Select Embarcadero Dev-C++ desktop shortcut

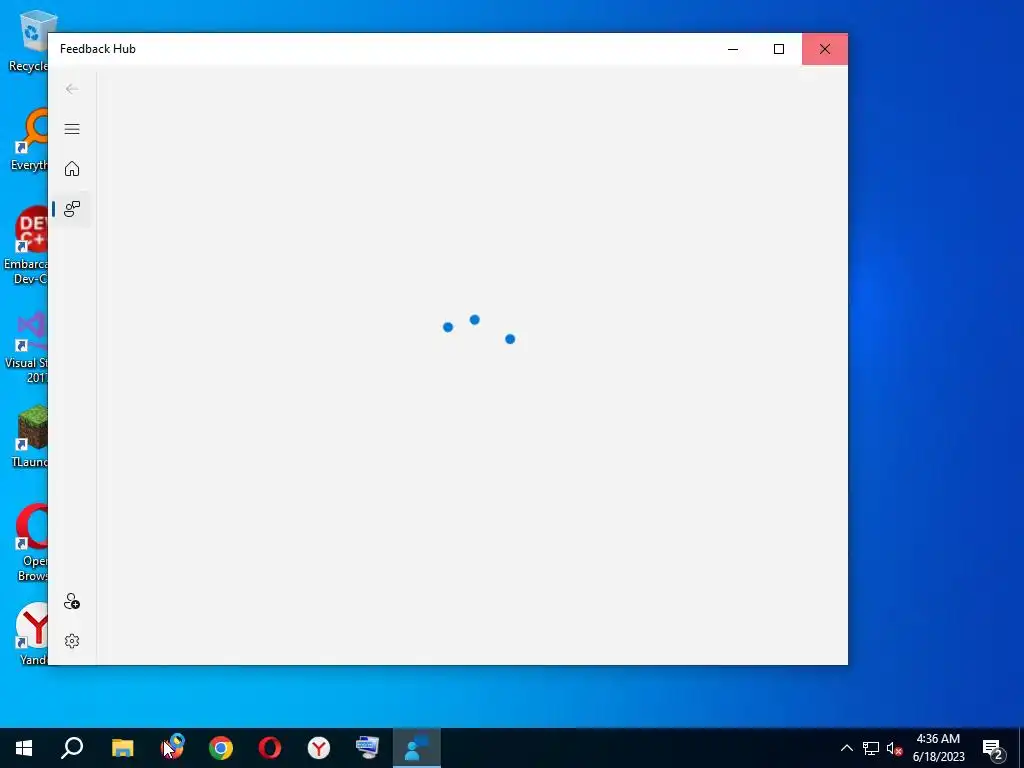[26, 246]
